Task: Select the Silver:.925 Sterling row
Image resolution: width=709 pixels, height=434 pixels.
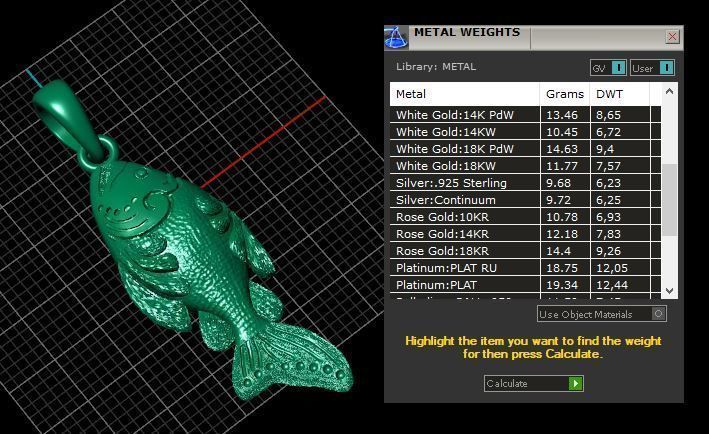Action: [525, 183]
